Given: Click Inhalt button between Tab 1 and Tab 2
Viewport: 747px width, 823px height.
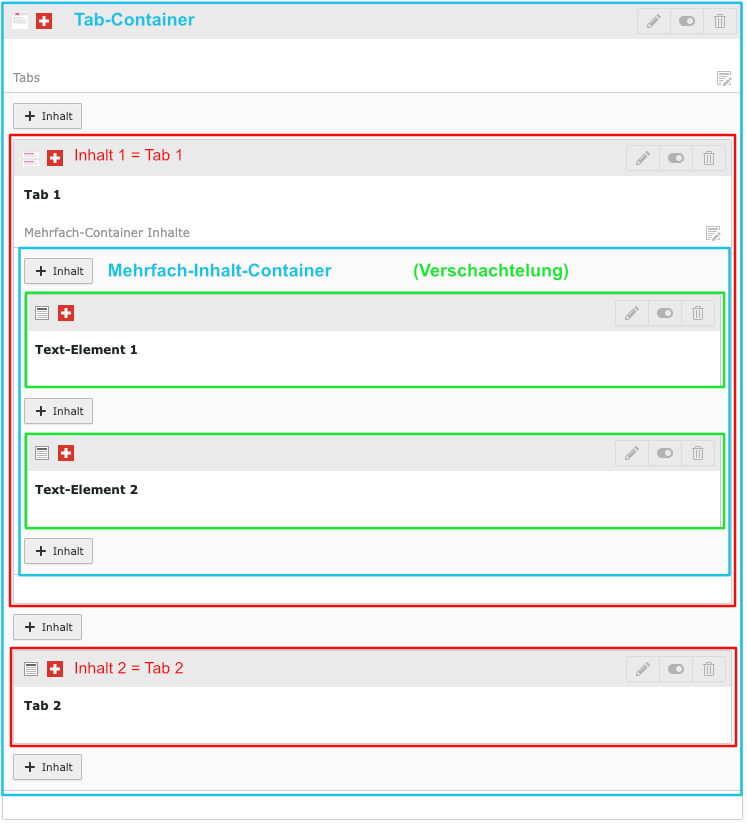Looking at the screenshot, I should [47, 627].
